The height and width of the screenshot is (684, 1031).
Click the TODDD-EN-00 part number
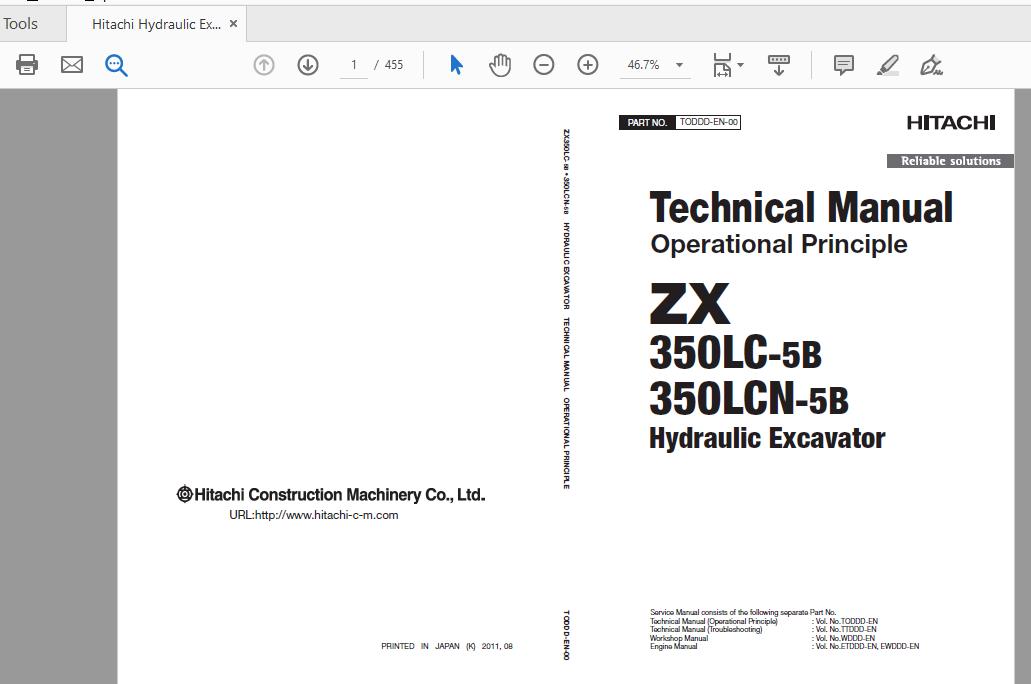tap(708, 122)
